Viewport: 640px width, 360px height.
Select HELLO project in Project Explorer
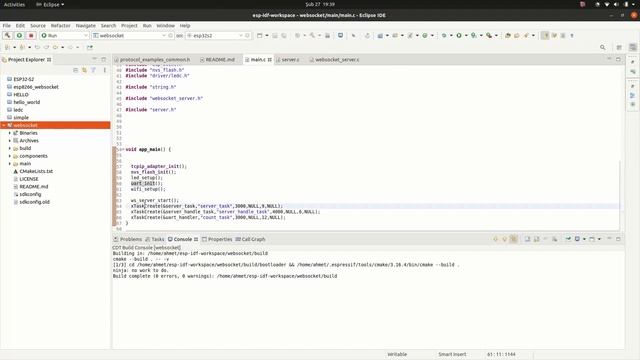(21, 95)
